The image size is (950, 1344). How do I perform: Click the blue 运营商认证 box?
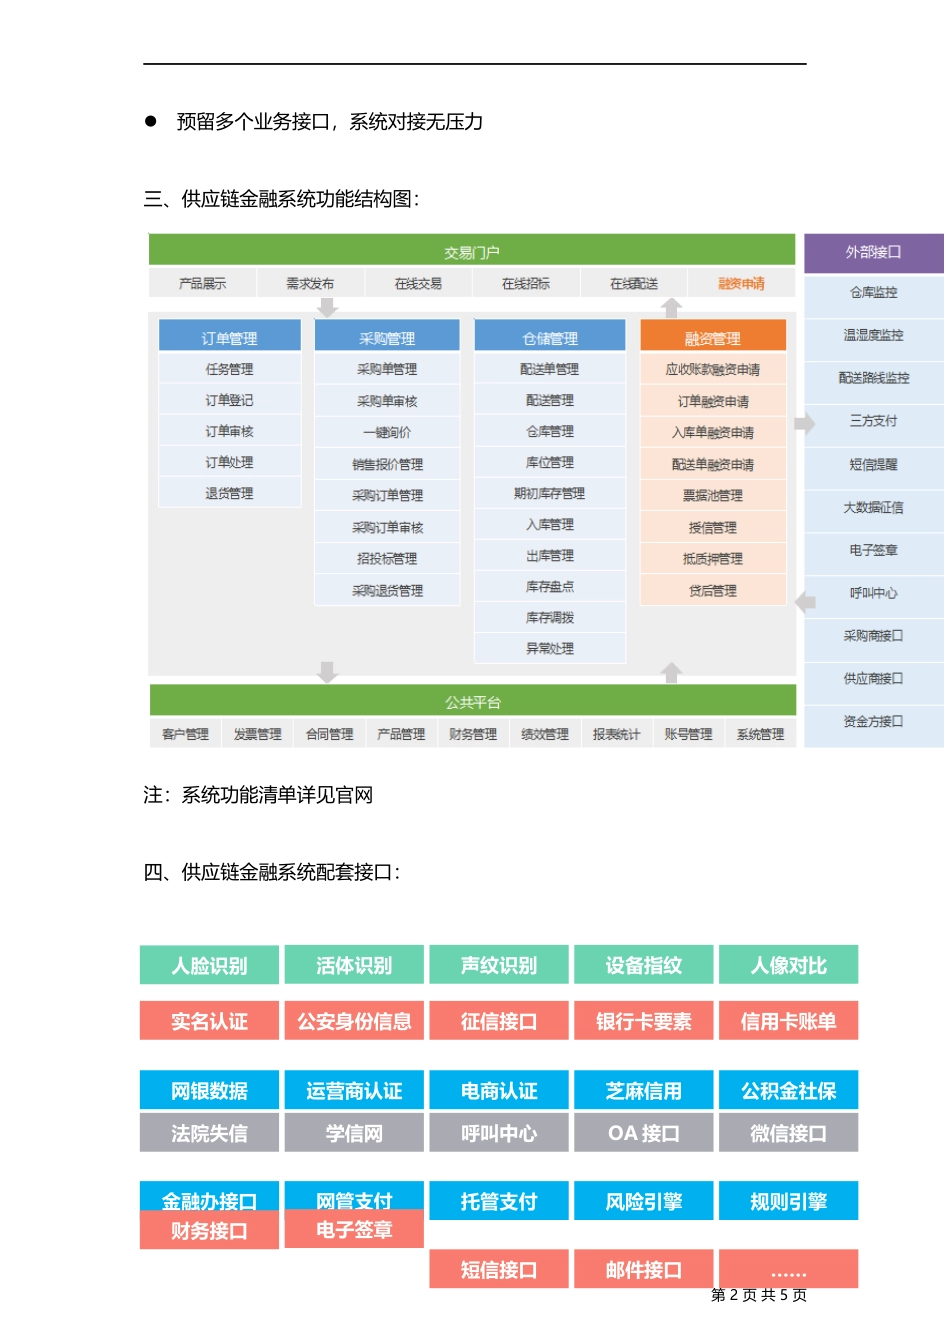(354, 1090)
